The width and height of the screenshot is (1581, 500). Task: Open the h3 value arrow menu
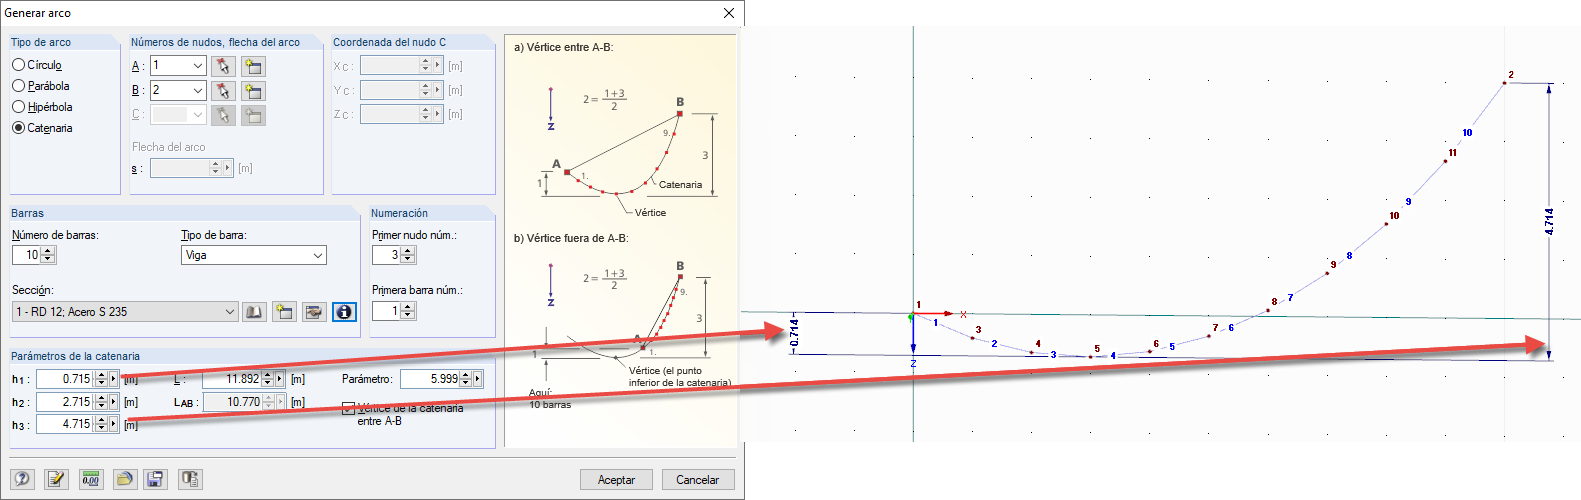coord(113,424)
